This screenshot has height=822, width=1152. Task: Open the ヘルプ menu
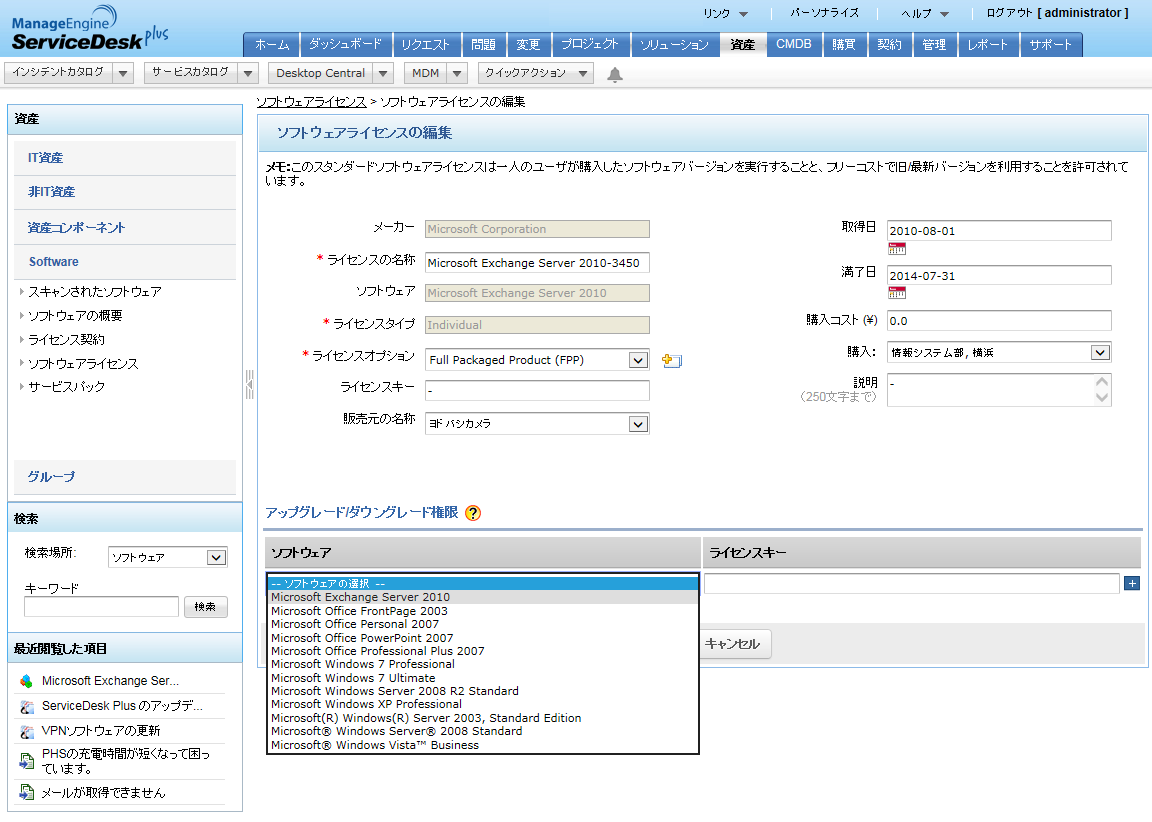(x=925, y=13)
